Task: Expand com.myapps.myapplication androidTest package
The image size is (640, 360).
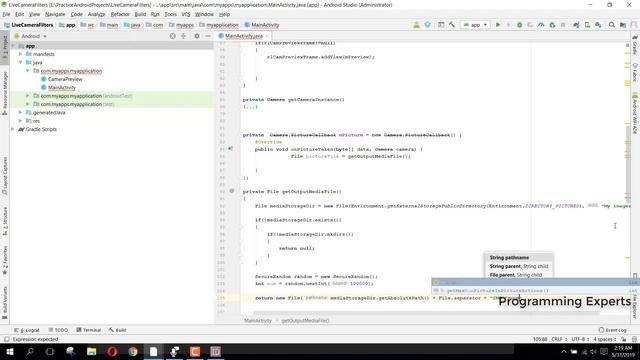Action: point(28,96)
